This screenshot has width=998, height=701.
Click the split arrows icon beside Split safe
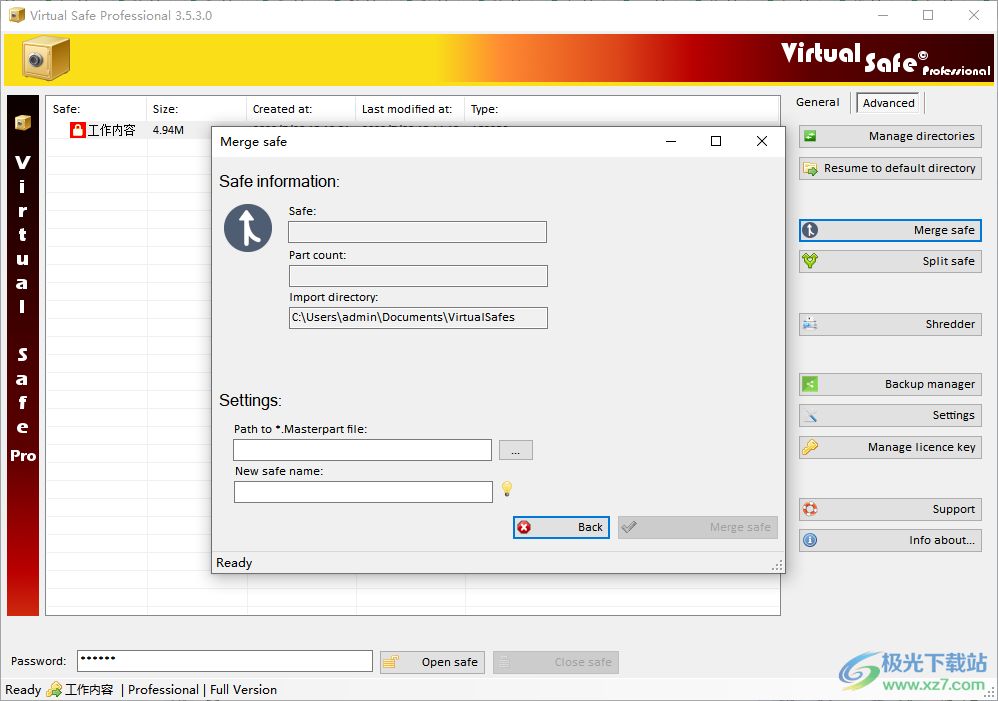pyautogui.click(x=810, y=261)
